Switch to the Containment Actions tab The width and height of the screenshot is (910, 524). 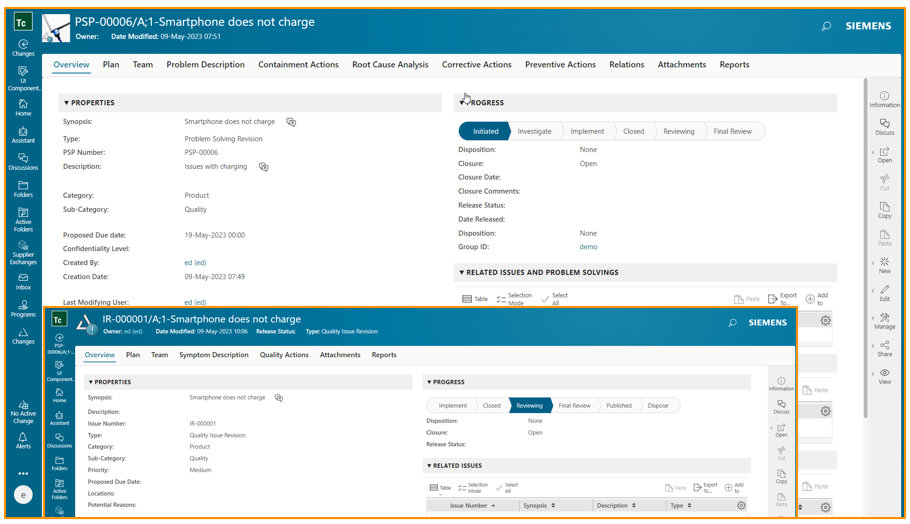298,64
